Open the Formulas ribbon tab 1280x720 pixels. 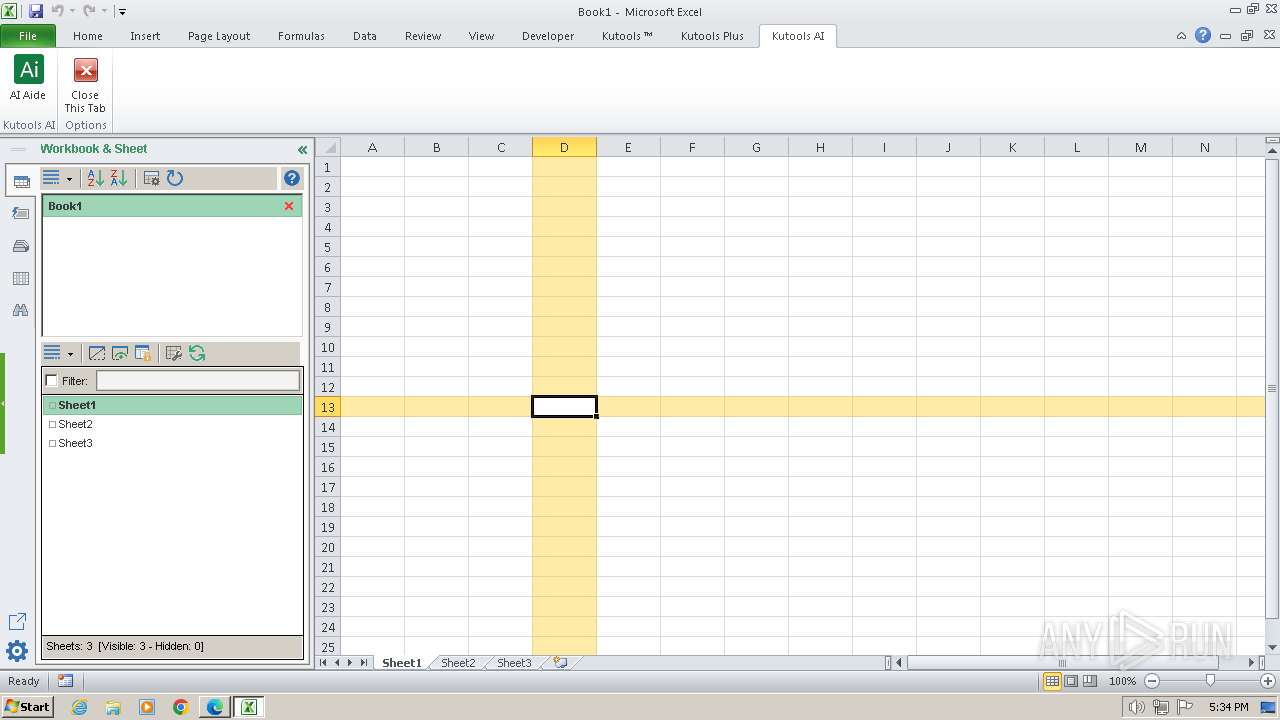[x=301, y=36]
